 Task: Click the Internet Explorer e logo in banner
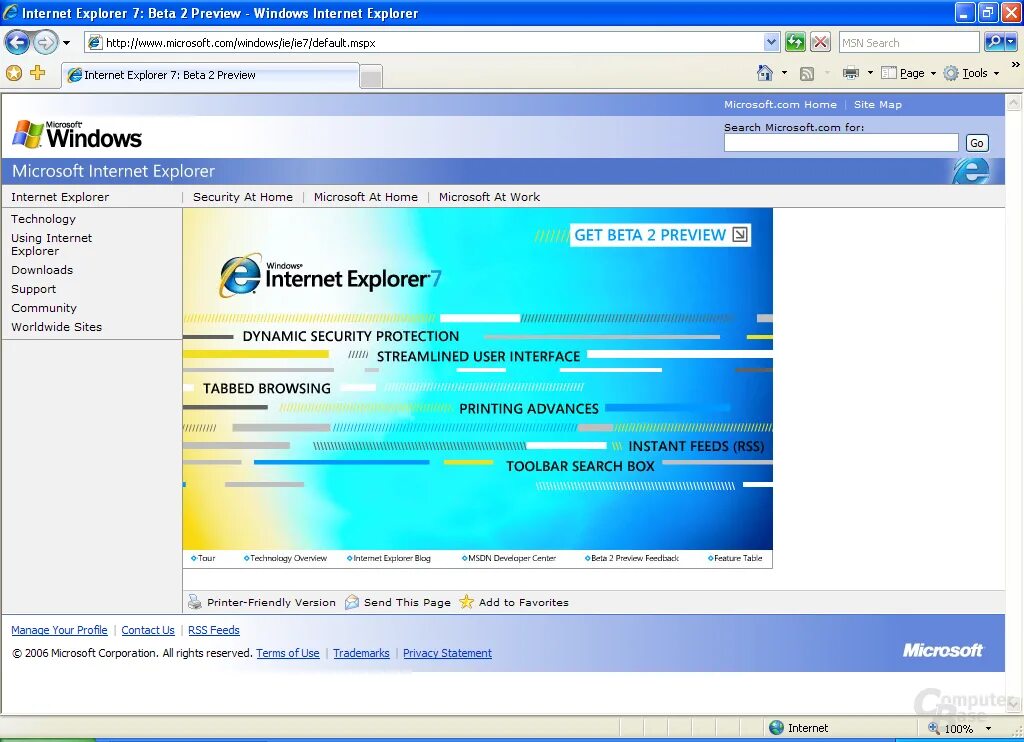[970, 171]
